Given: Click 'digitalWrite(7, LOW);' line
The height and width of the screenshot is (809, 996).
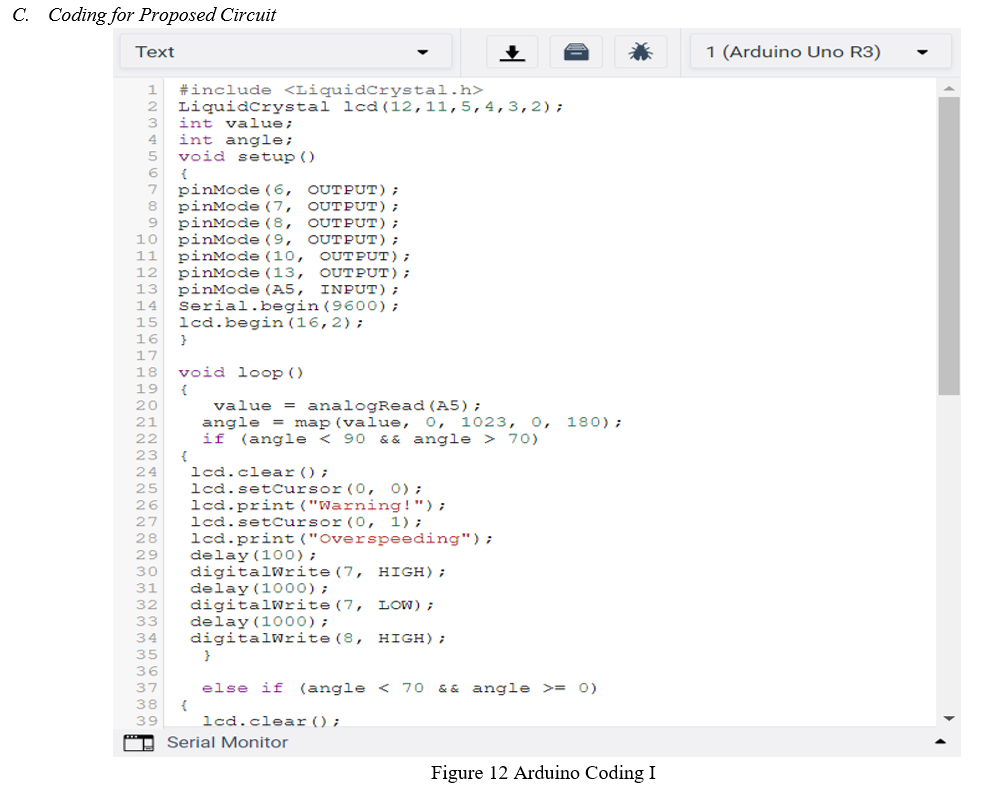Looking at the screenshot, I should coord(312,605).
